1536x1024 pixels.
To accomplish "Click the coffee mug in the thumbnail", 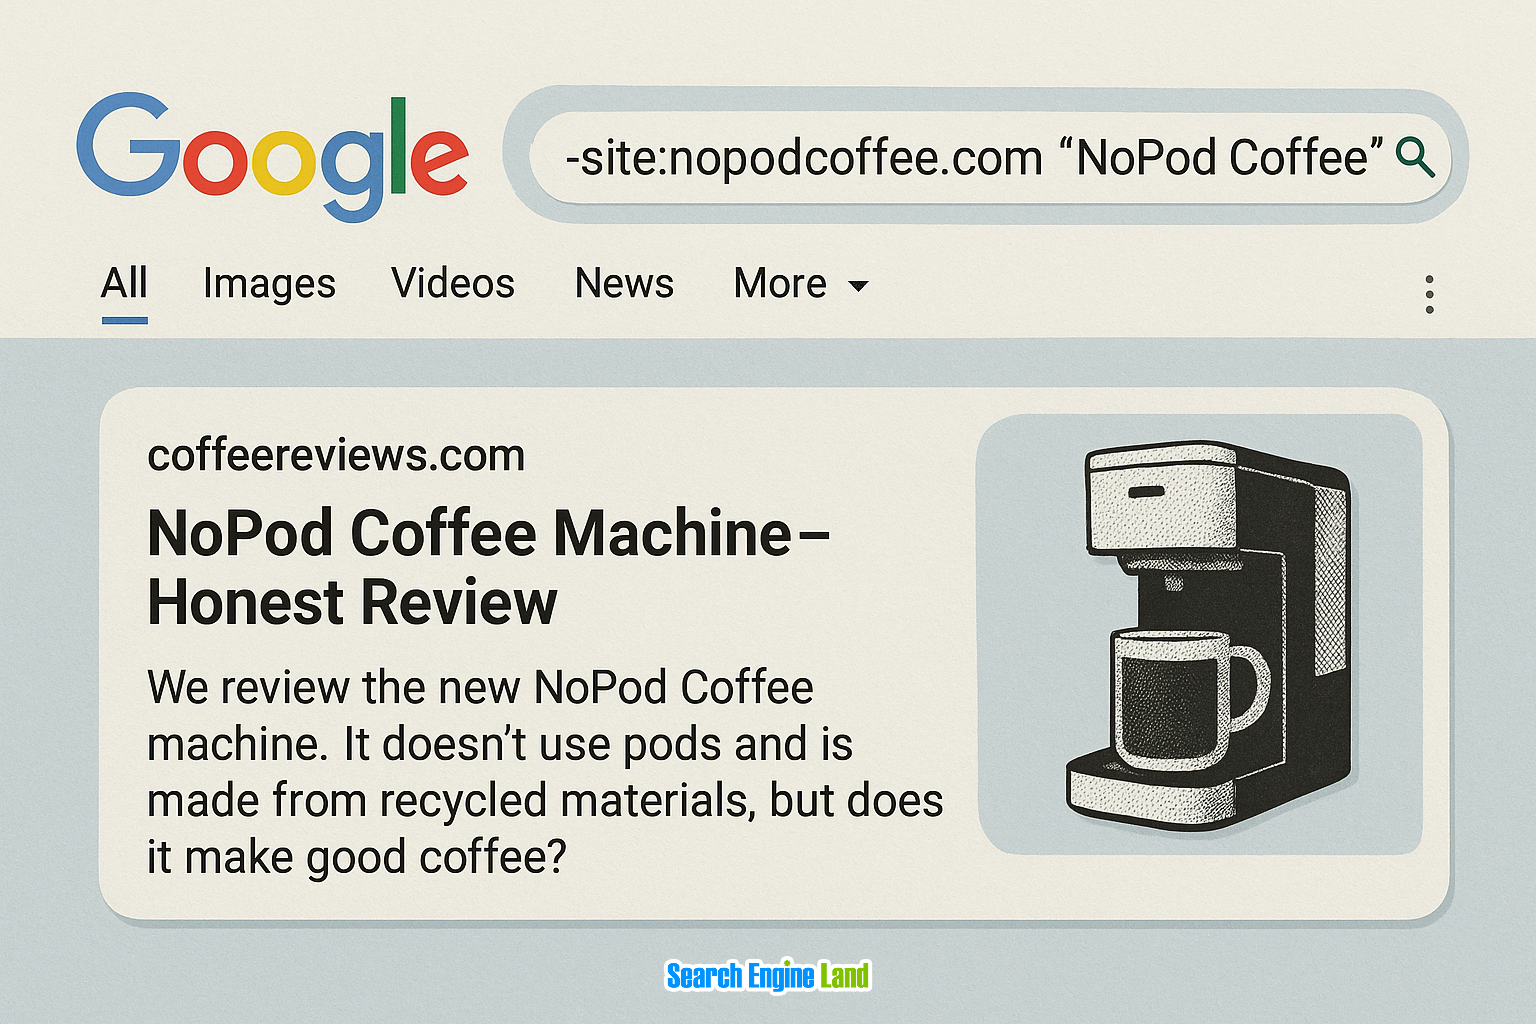I will [x=1178, y=700].
